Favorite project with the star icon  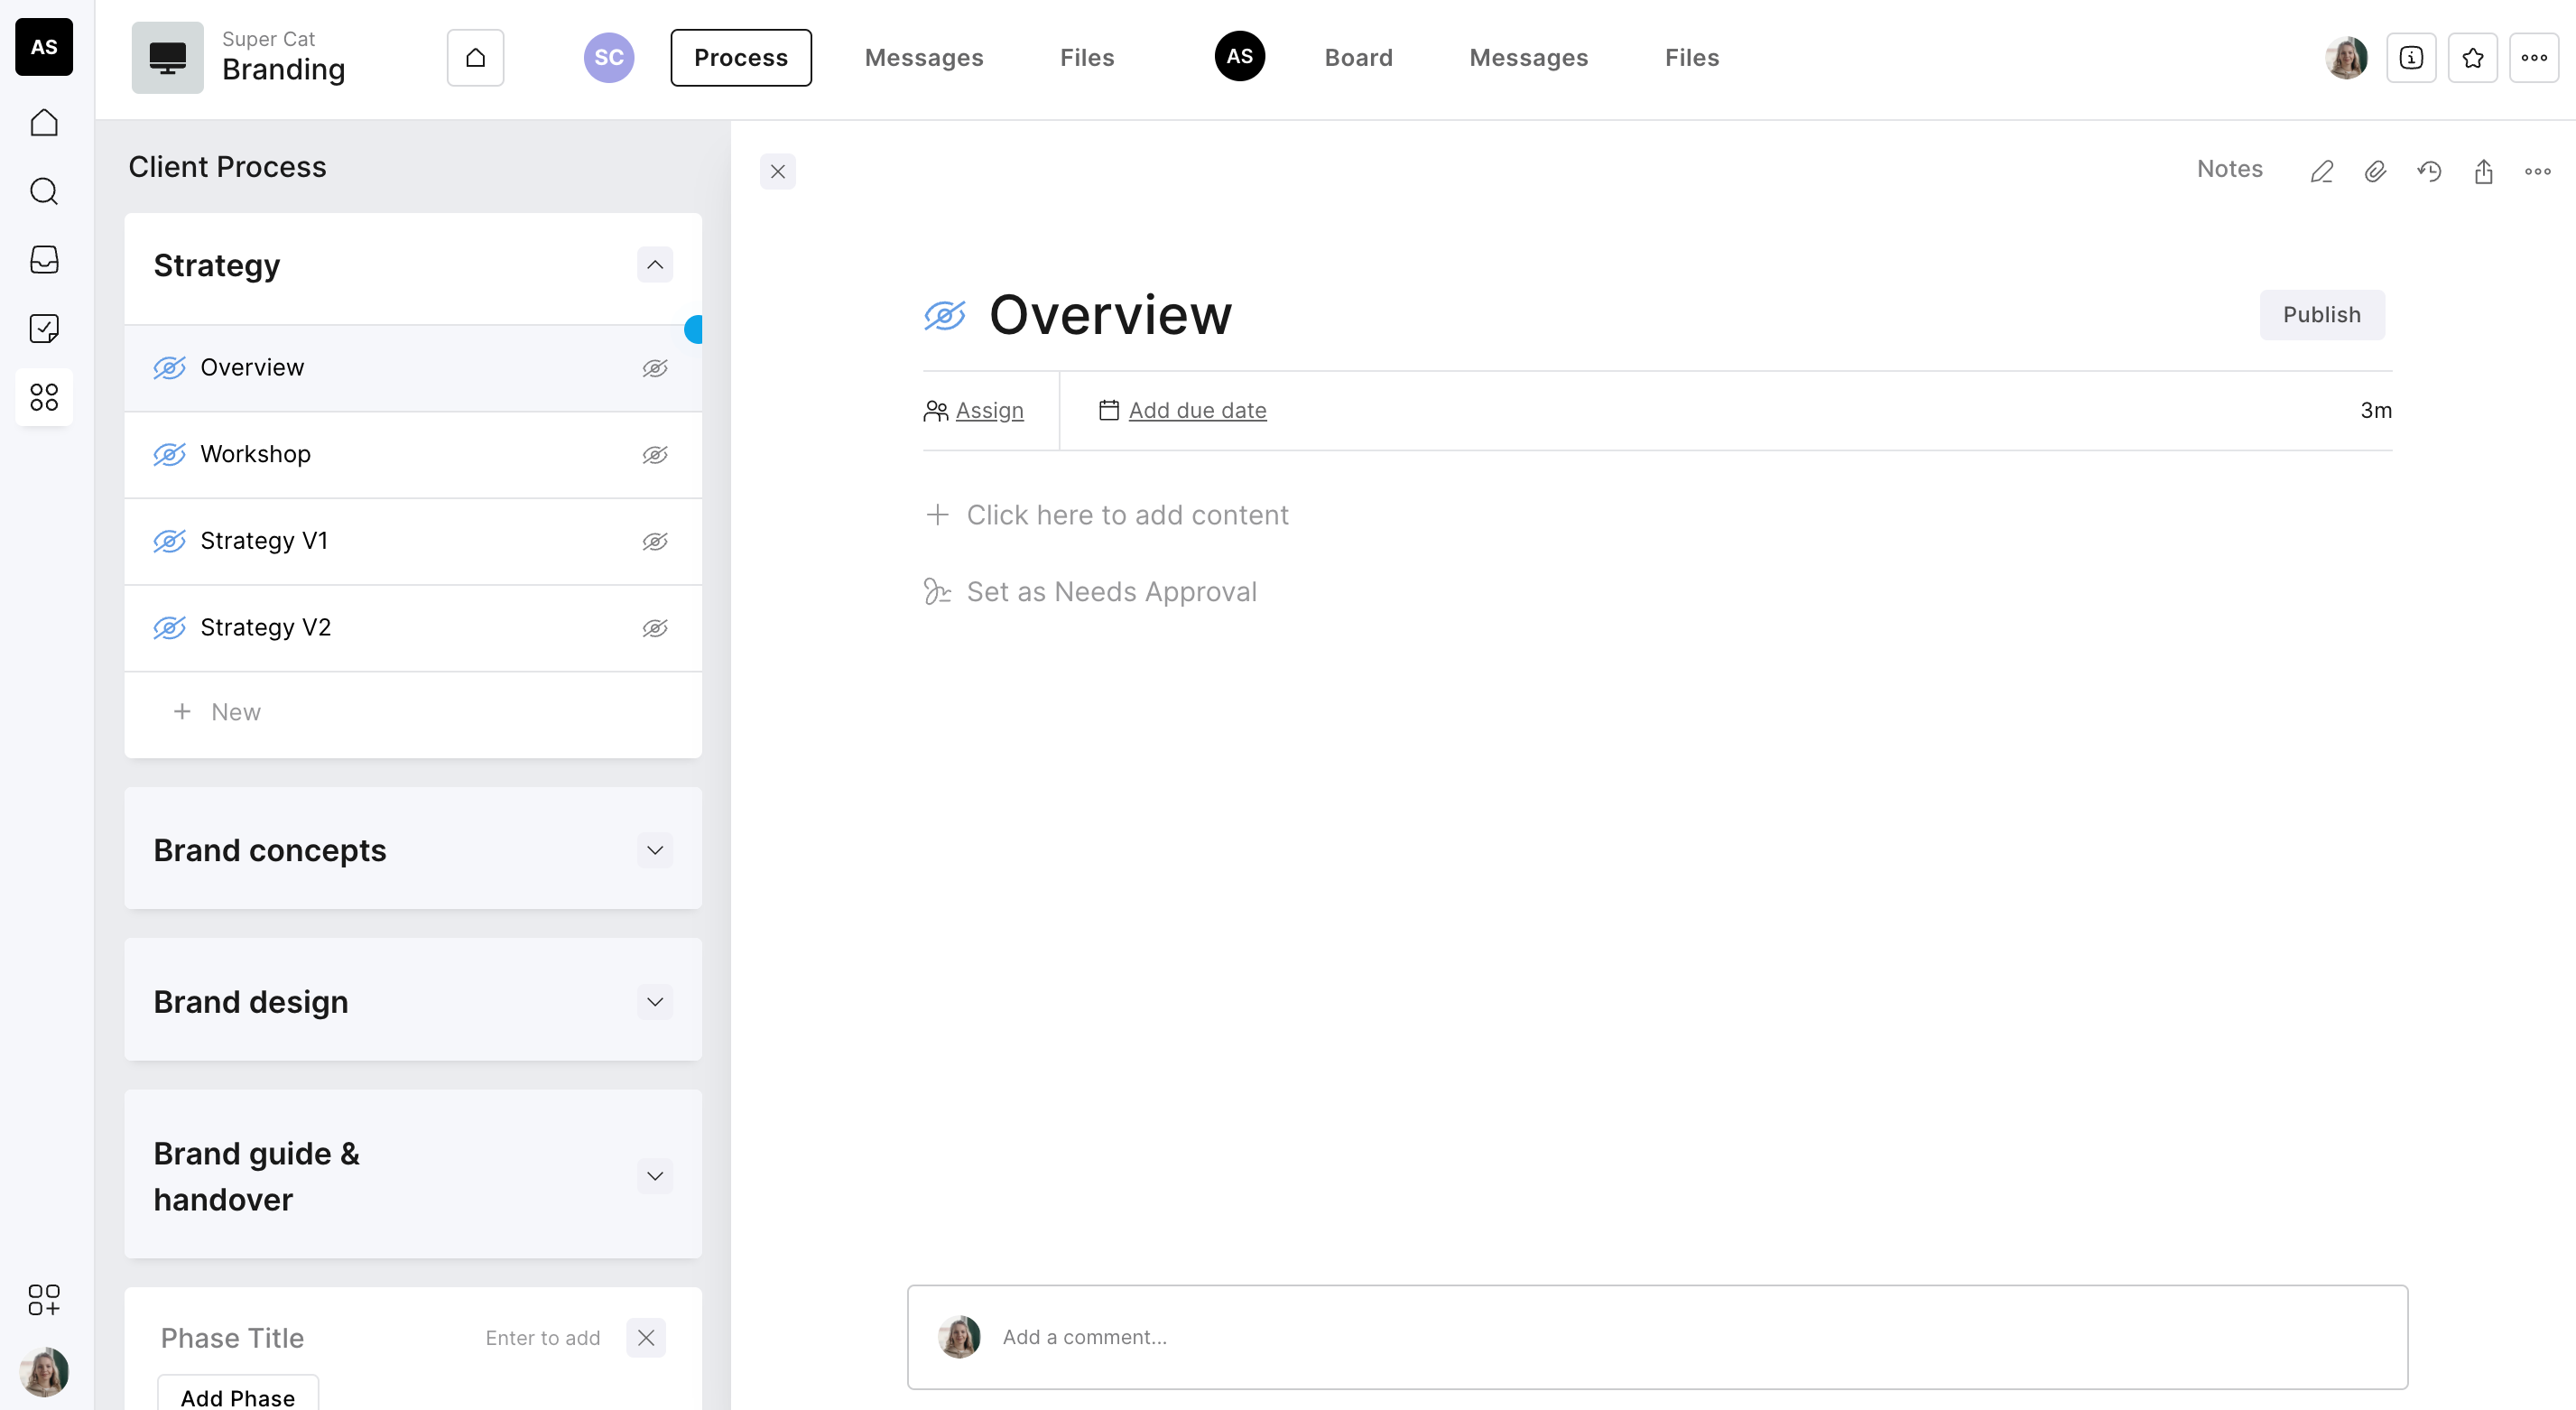point(2472,58)
